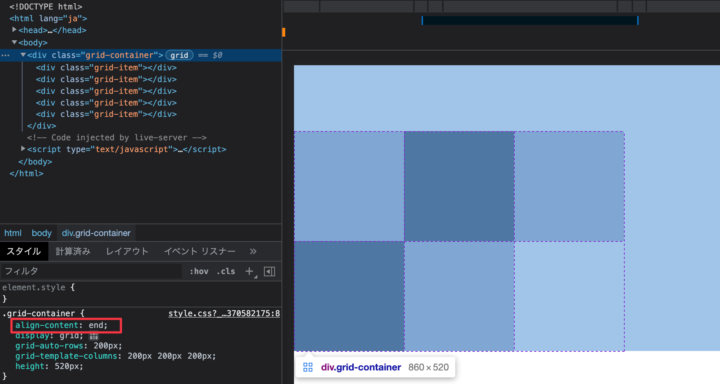Select html in the breadcrumb bar

coord(13,233)
